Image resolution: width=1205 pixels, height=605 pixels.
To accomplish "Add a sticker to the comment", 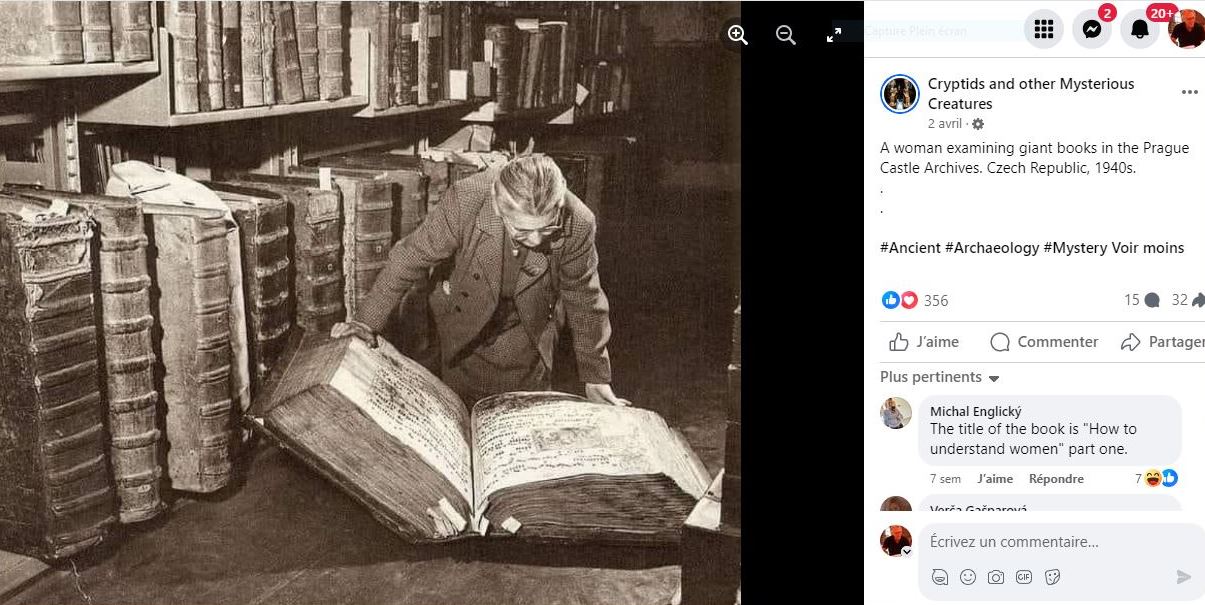I will (1052, 577).
